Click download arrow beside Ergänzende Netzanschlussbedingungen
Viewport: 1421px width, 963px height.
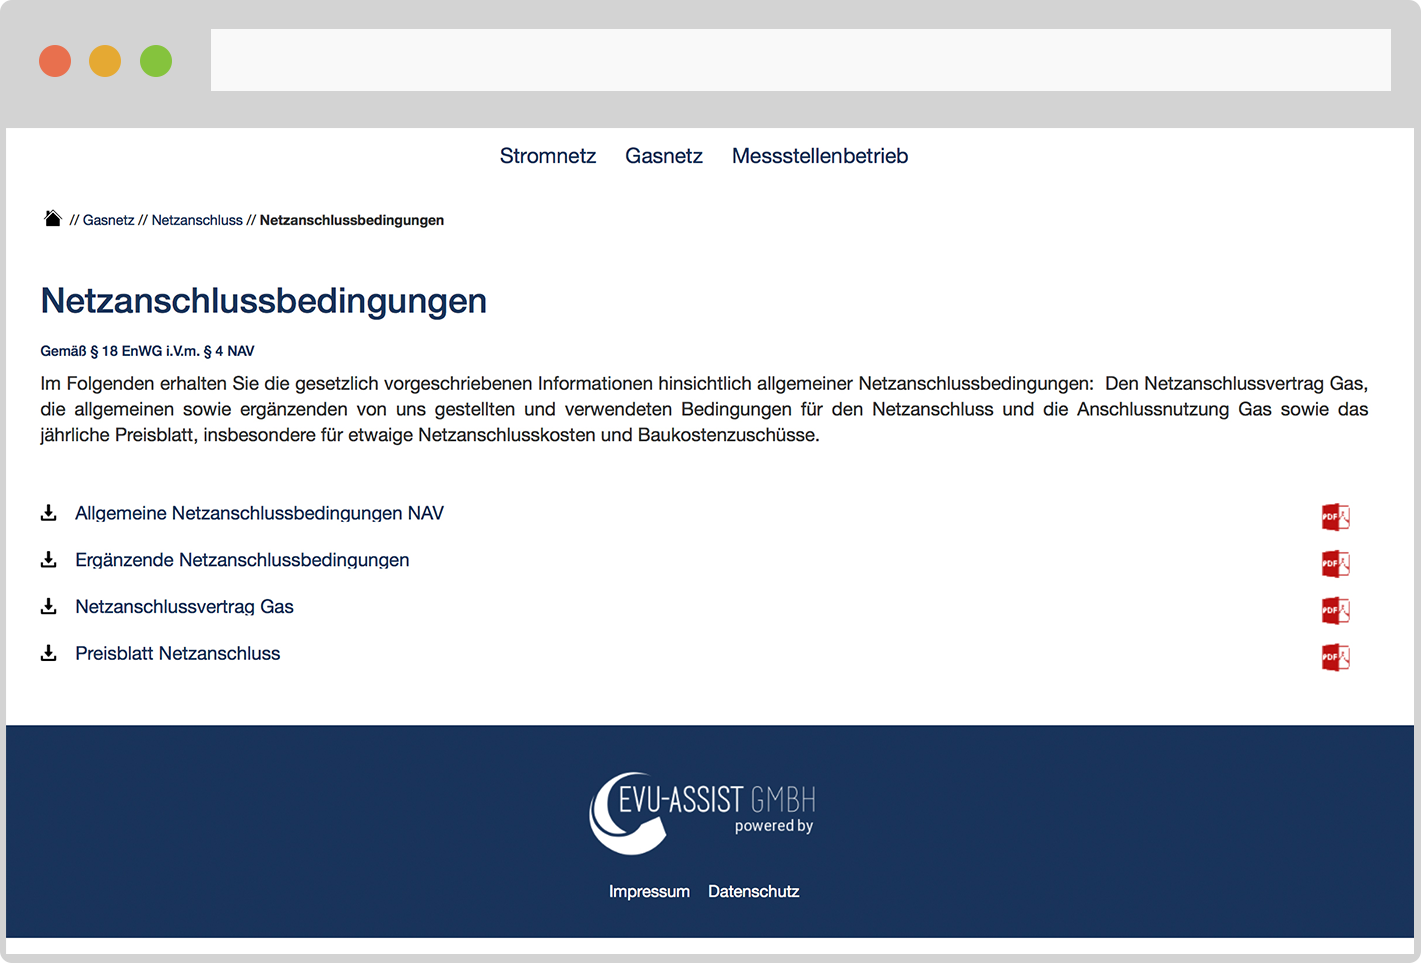[x=48, y=560]
